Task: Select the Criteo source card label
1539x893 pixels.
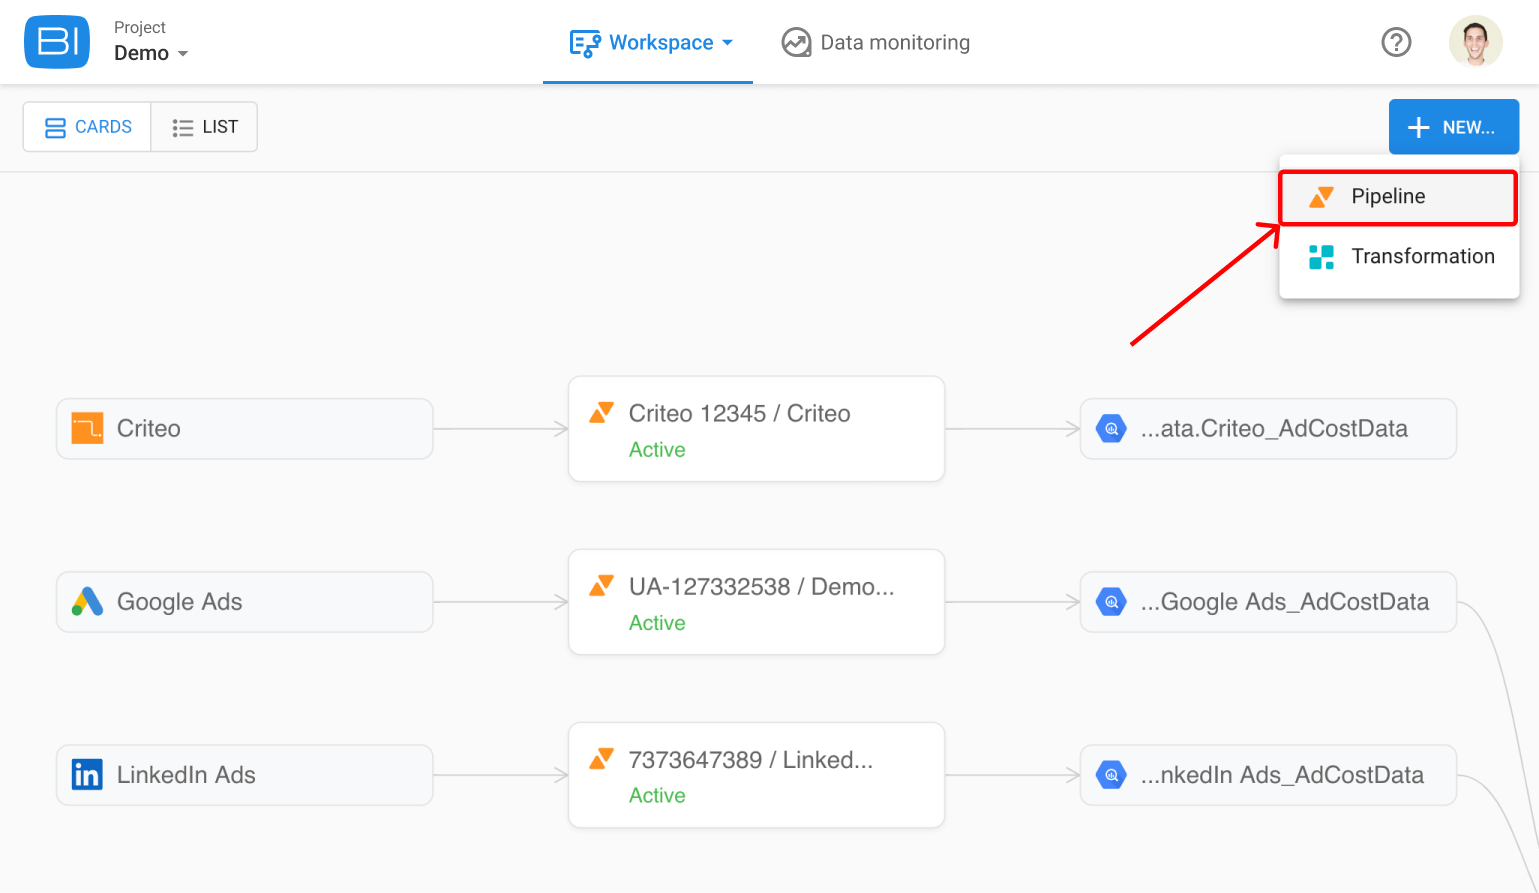Action: coord(149,428)
